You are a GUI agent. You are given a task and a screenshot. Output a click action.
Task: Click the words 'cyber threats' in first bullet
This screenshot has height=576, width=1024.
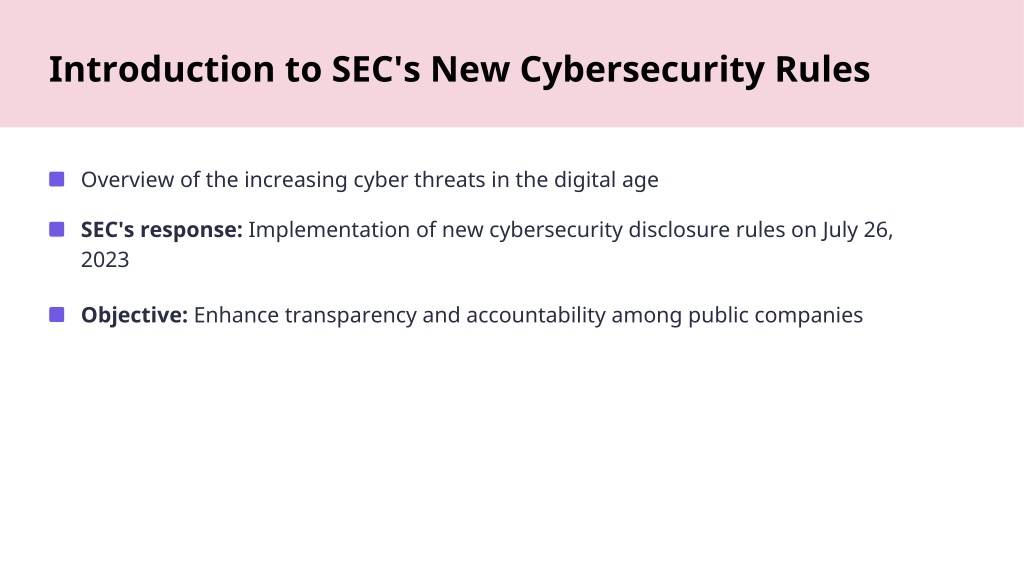(x=419, y=180)
